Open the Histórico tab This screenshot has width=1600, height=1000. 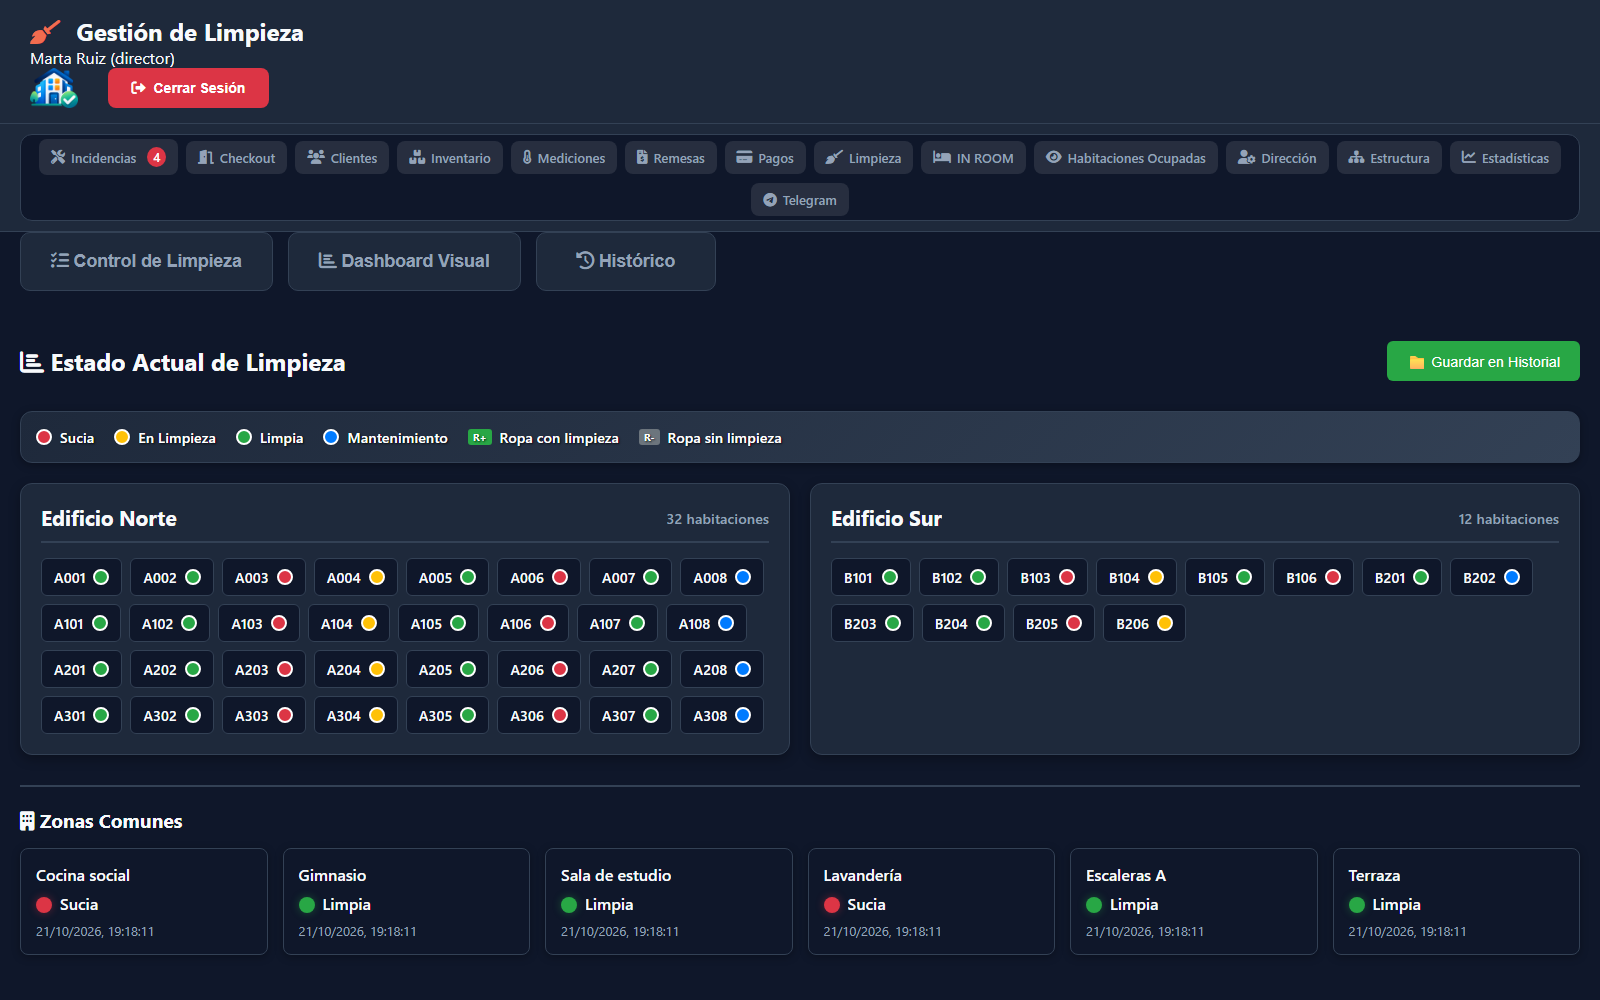tap(626, 261)
